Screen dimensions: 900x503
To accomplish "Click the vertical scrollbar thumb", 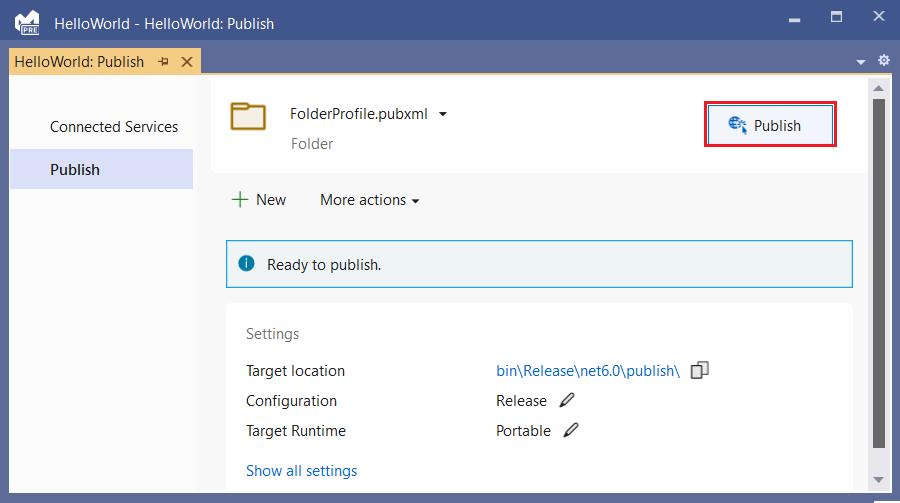I will pos(879,273).
